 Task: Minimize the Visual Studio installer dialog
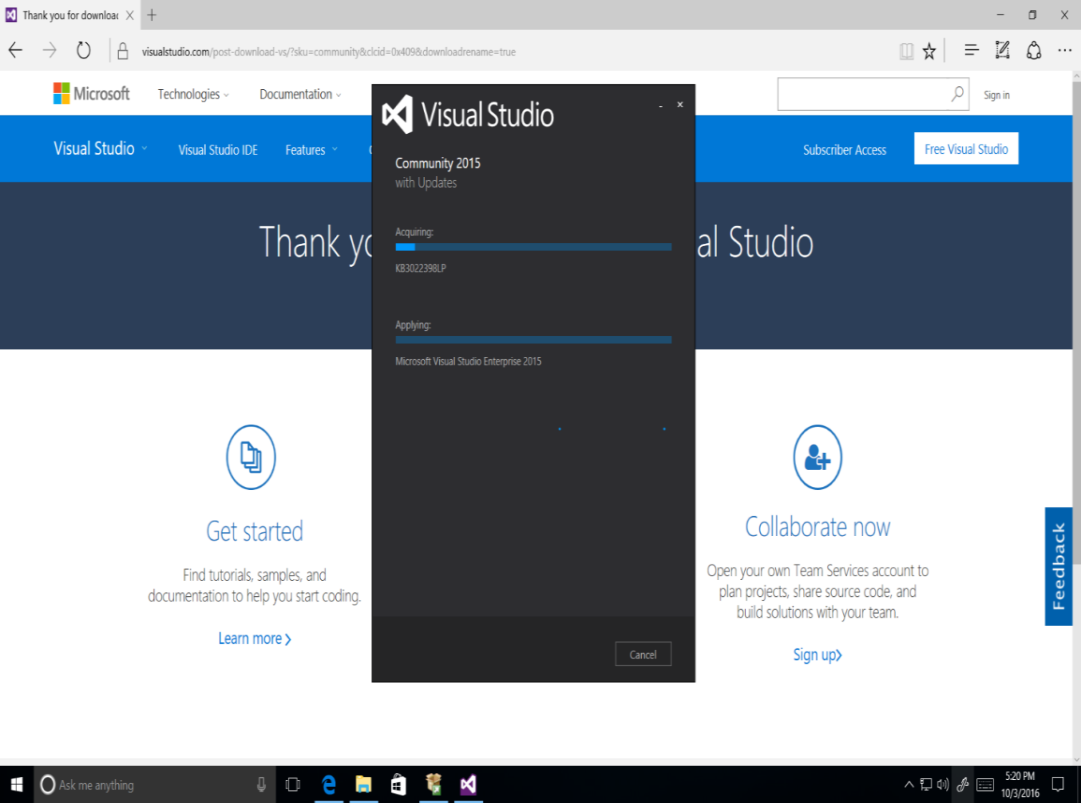tap(660, 105)
